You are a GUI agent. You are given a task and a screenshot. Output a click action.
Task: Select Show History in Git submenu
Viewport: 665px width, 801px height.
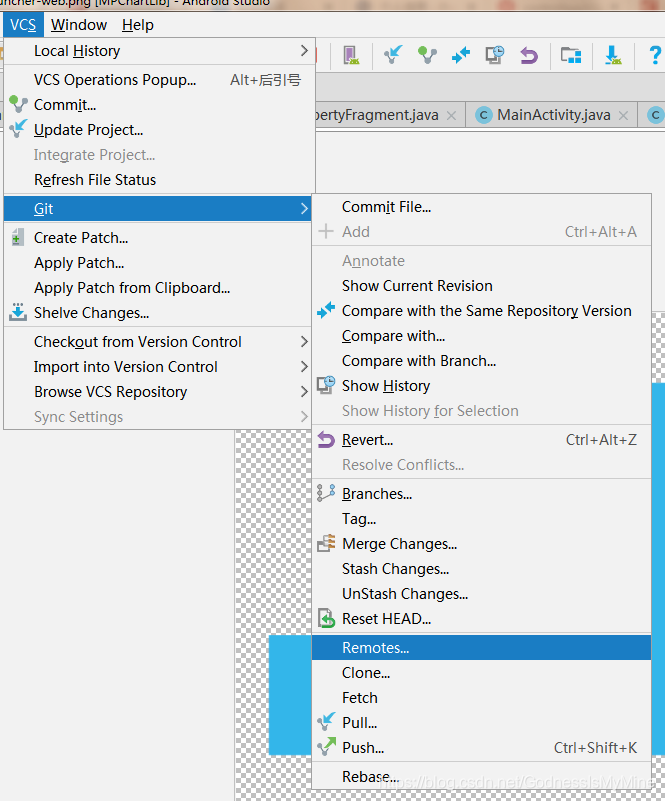481,386
